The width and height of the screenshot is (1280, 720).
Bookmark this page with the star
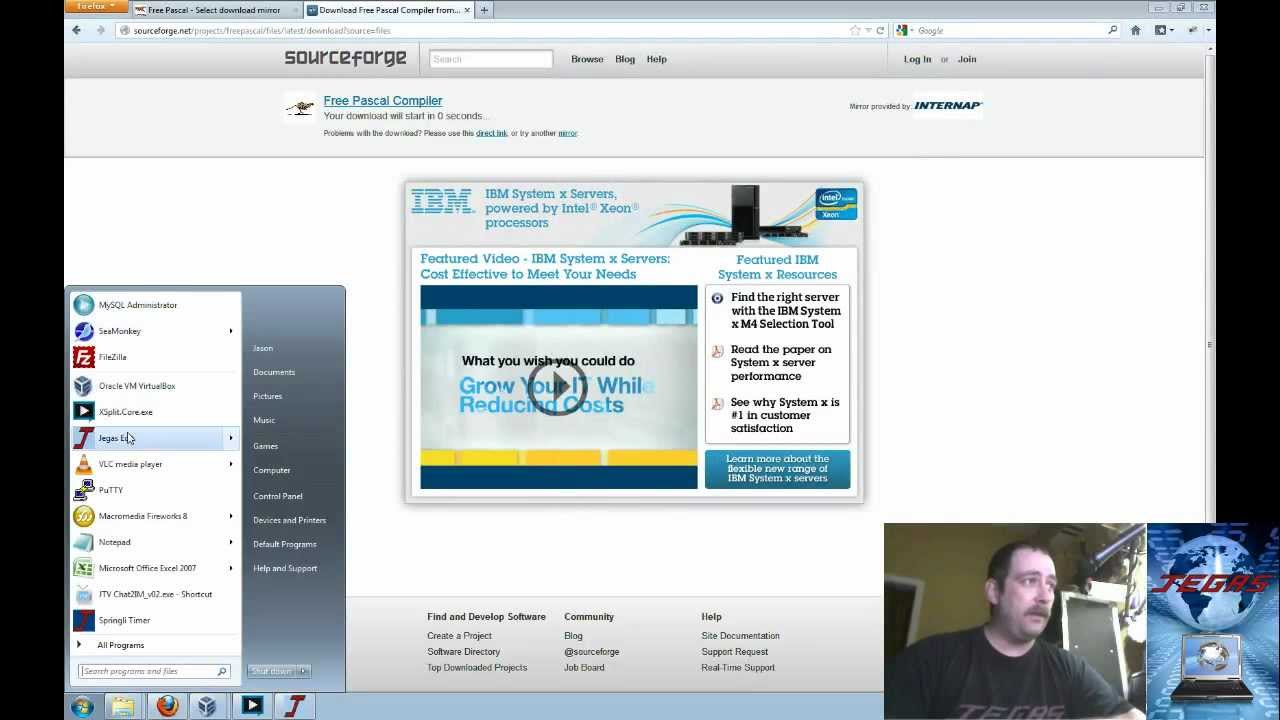tap(855, 30)
